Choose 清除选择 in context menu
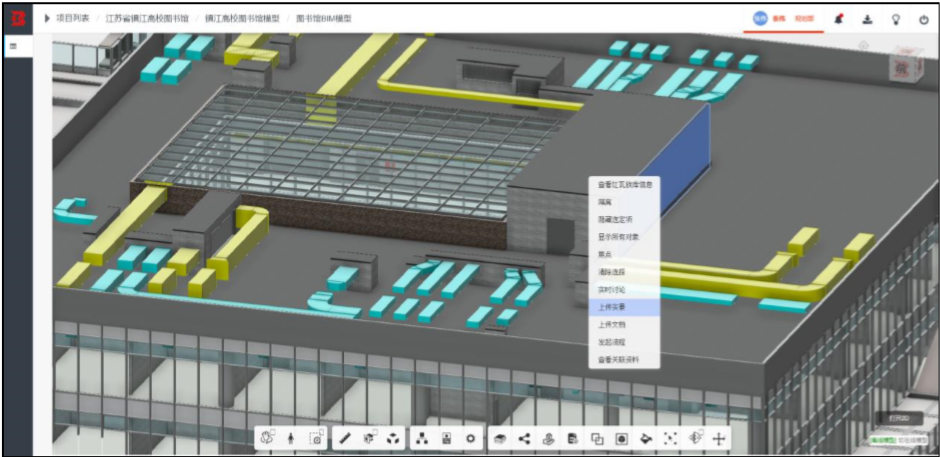 (x=624, y=272)
